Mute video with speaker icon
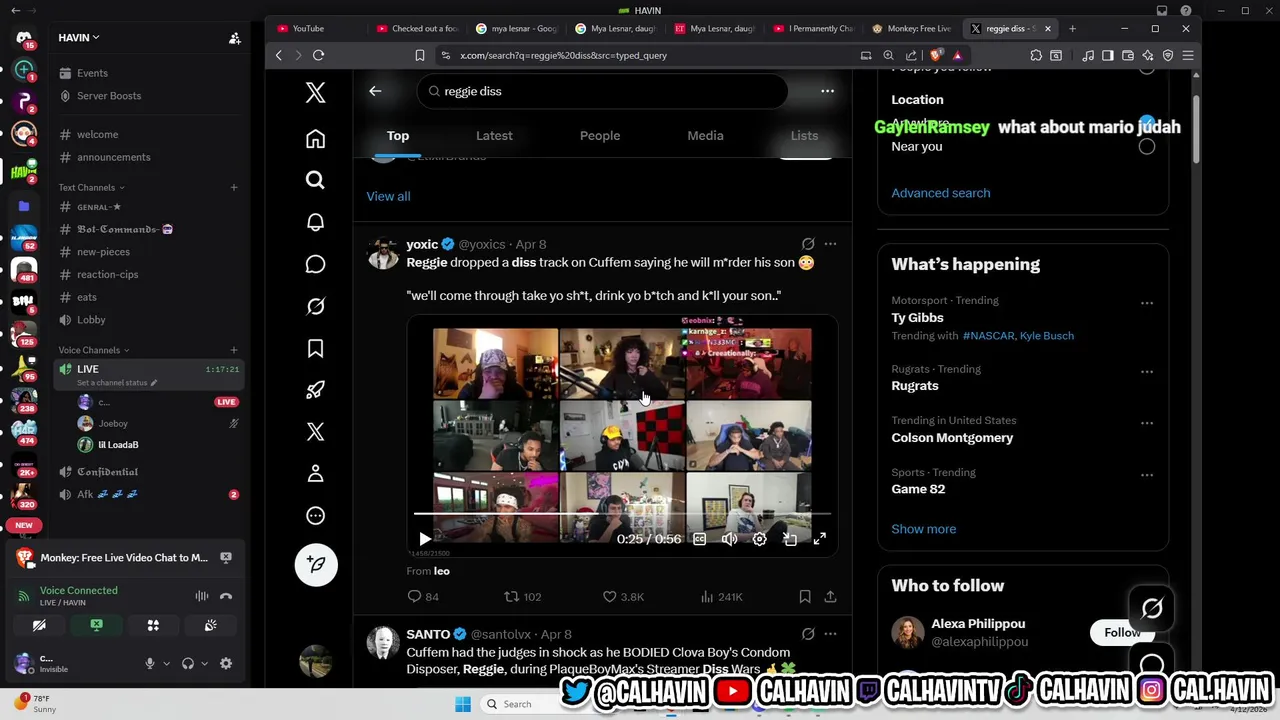 click(730, 539)
